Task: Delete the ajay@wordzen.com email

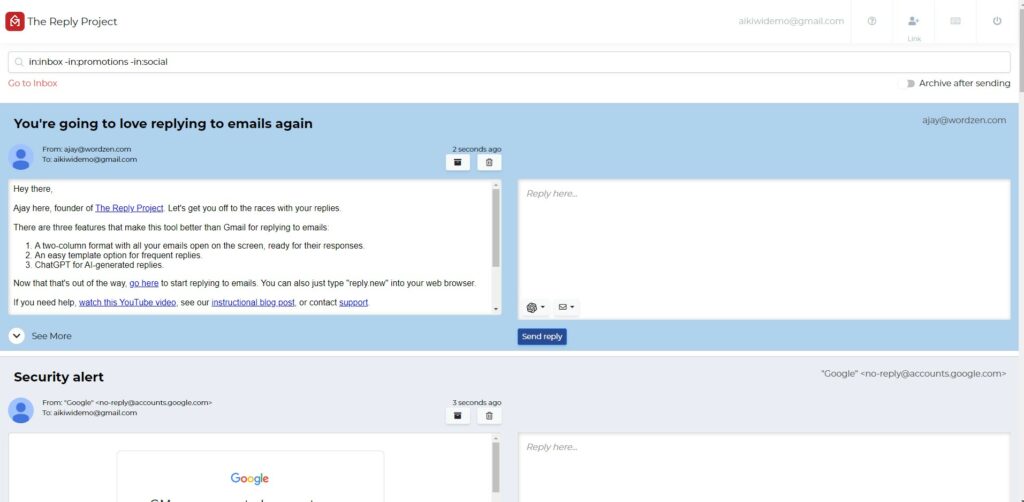Action: 489,163
